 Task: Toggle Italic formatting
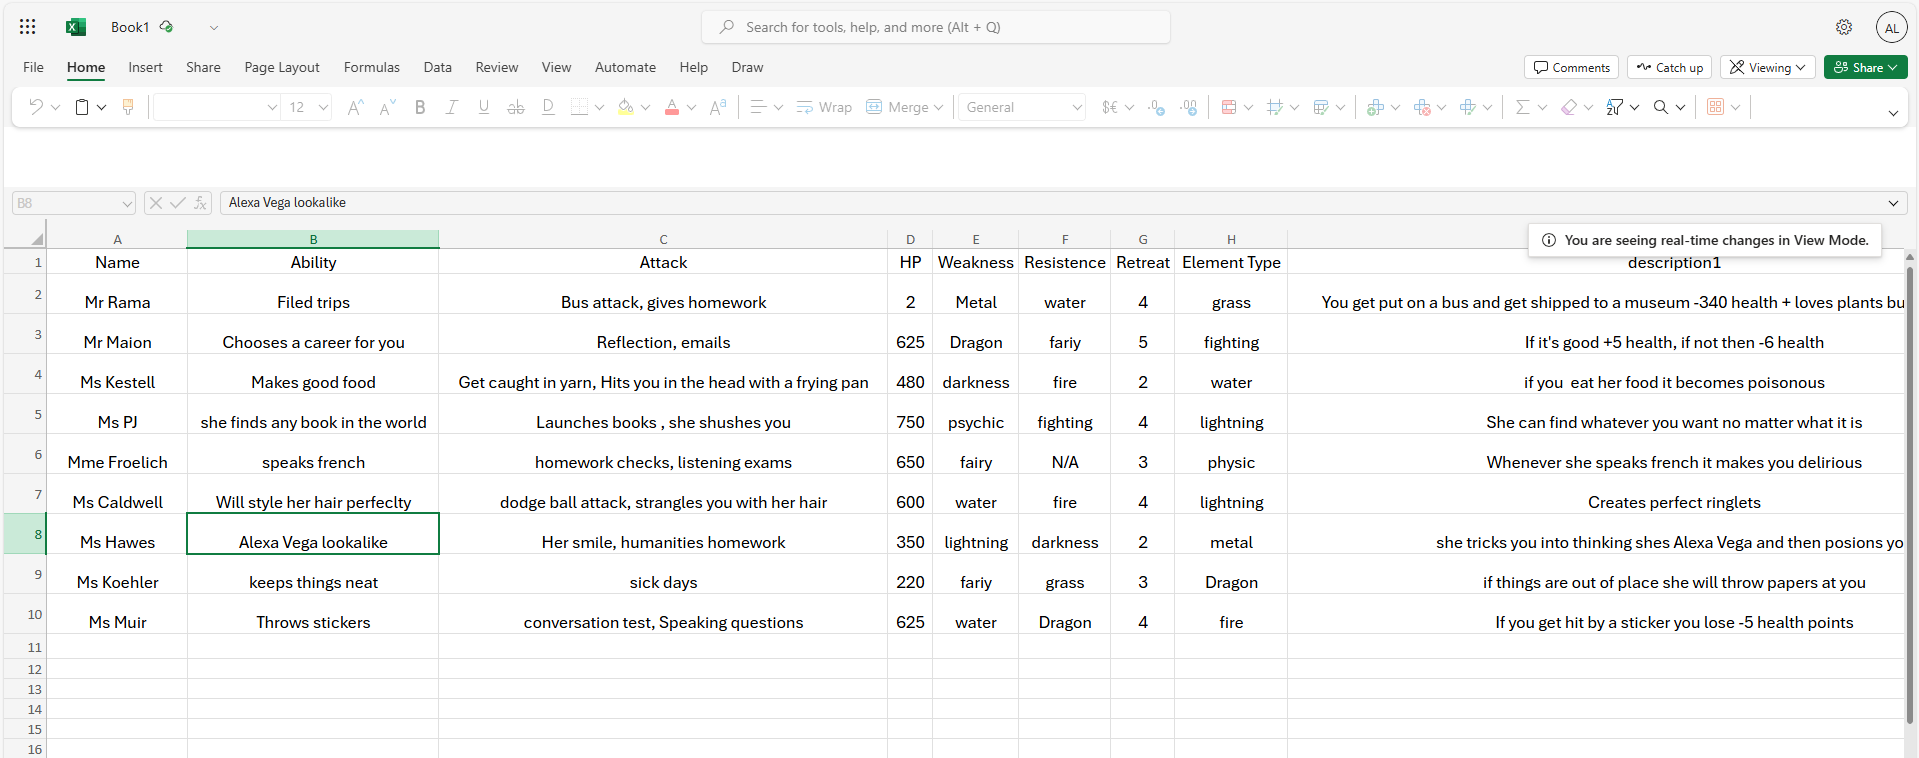[x=452, y=107]
